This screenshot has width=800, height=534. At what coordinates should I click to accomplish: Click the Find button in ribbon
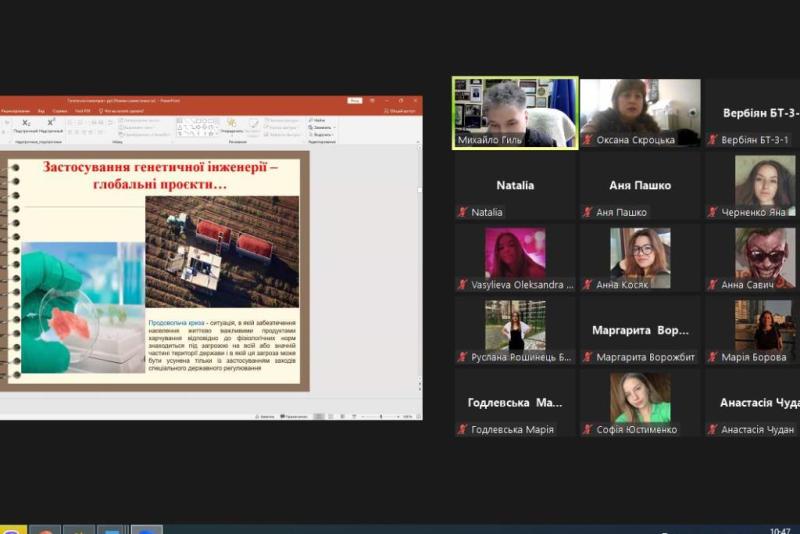click(320, 120)
